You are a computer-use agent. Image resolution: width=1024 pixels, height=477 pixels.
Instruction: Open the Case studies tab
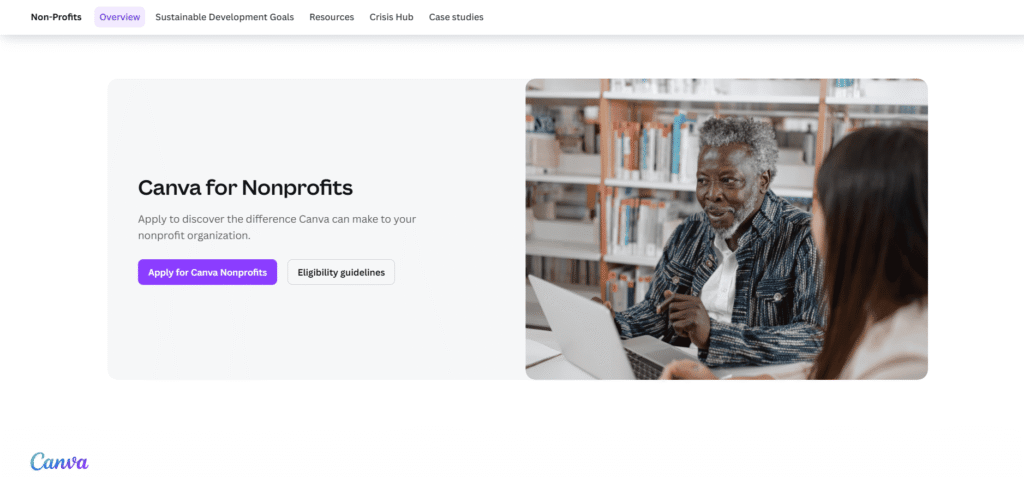(456, 17)
